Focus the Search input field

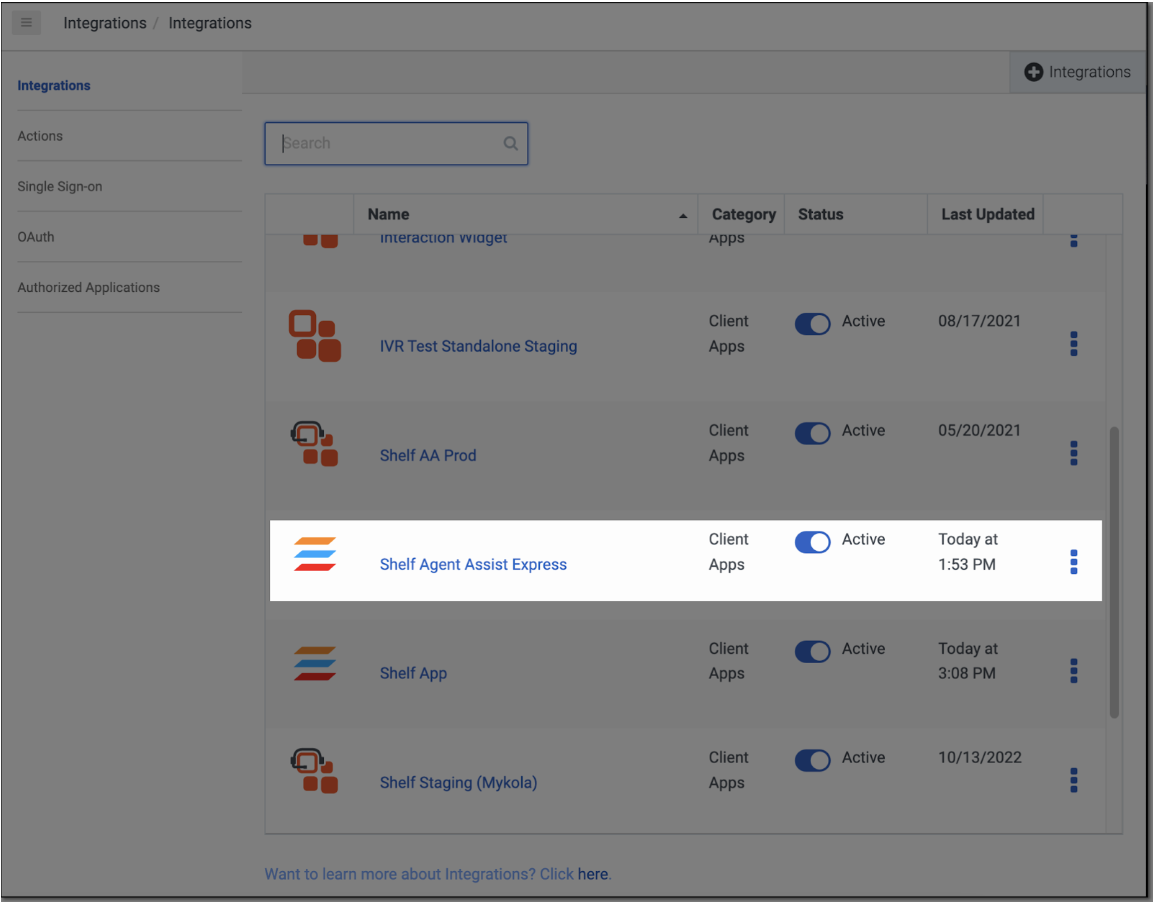click(396, 143)
